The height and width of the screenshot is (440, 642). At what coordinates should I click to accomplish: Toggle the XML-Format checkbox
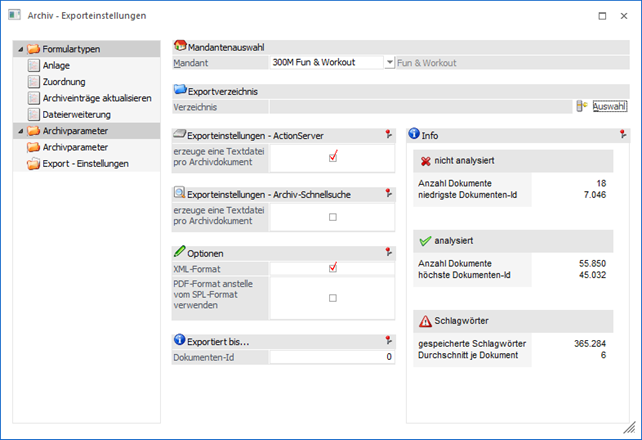[333, 268]
